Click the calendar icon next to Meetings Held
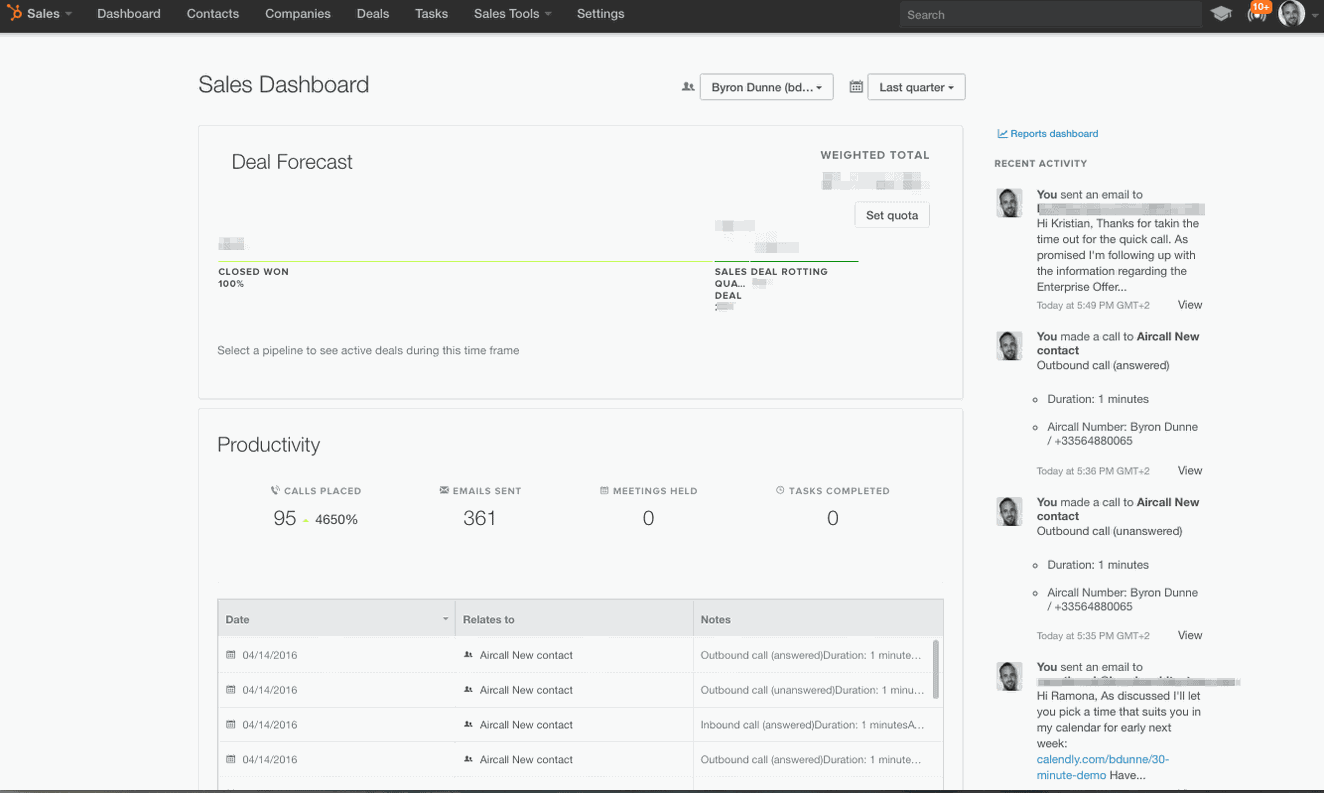The image size is (1324, 793). click(x=604, y=491)
